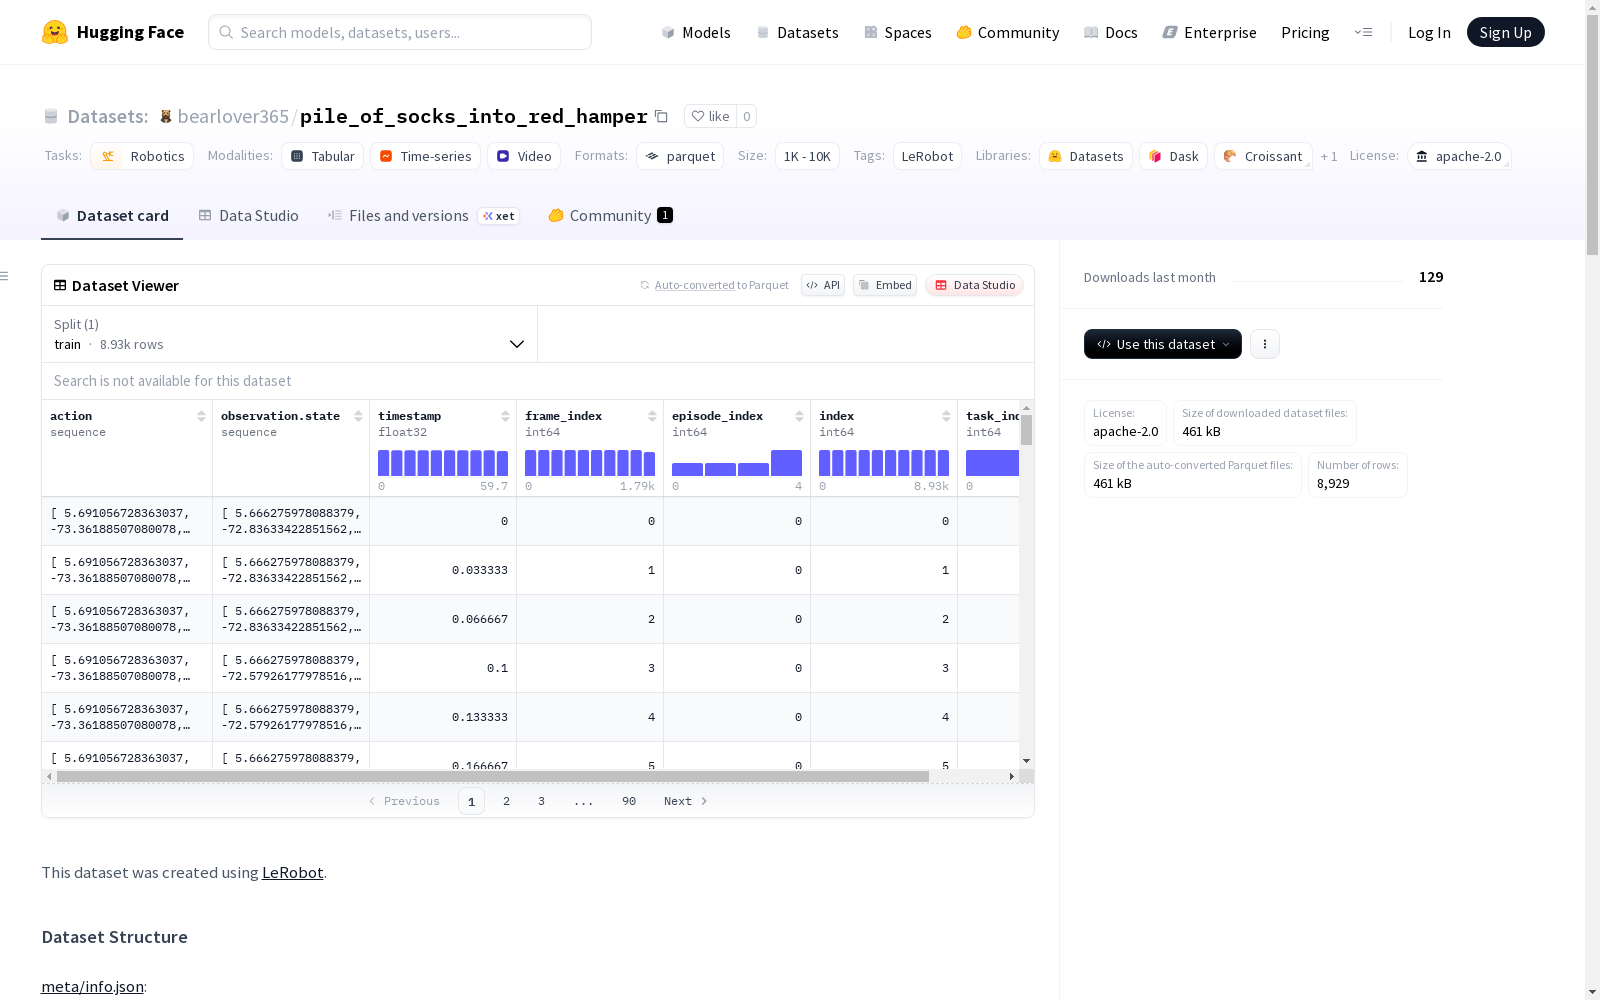This screenshot has height=1000, width=1600.
Task: Click the page 1 pagination button
Action: click(471, 801)
